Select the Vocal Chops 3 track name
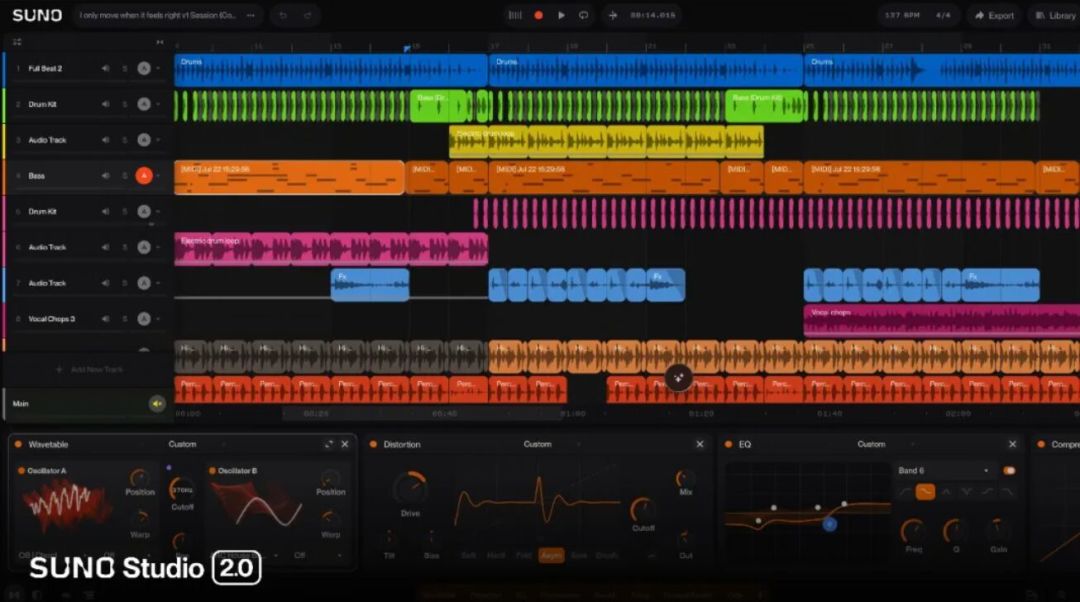Screen dimensions: 1080x602 coord(51,319)
